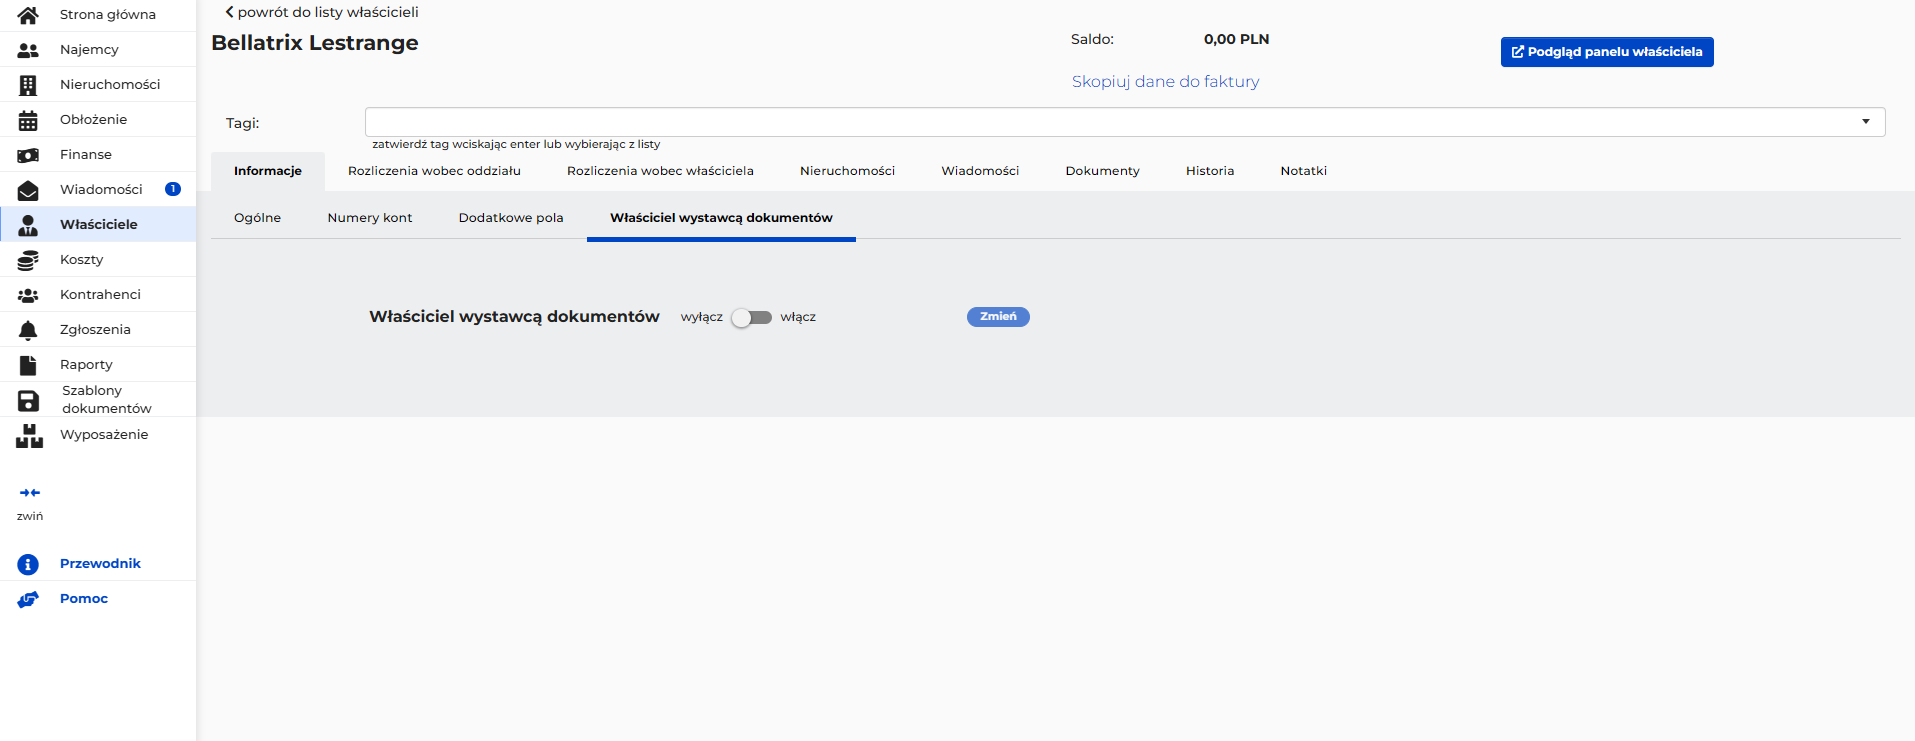Open the Historia tab
Screen dimensions: 1915x741
pyautogui.click(x=1210, y=171)
